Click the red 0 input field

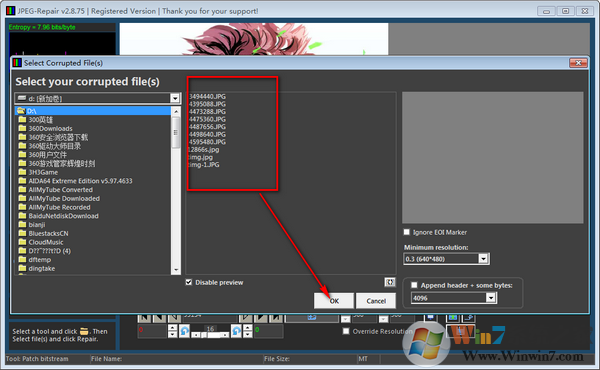pyautogui.click(x=152, y=331)
